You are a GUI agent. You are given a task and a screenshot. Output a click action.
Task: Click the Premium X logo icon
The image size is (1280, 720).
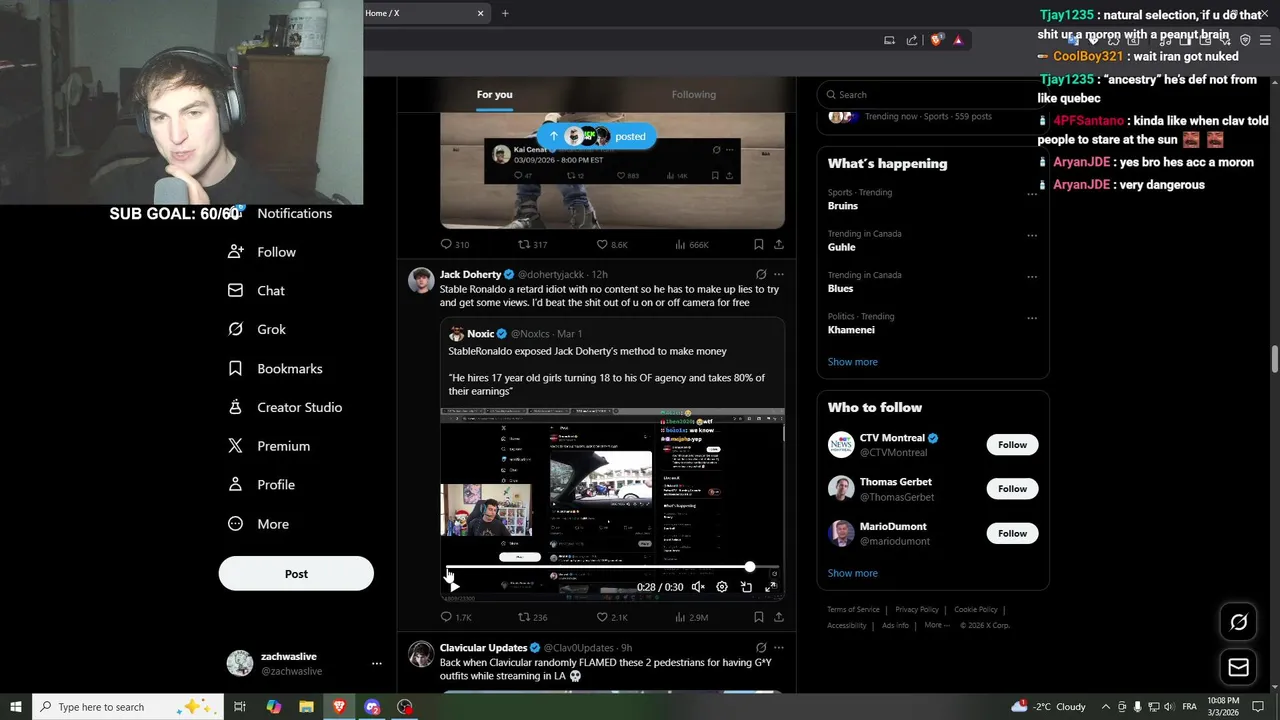coord(235,446)
